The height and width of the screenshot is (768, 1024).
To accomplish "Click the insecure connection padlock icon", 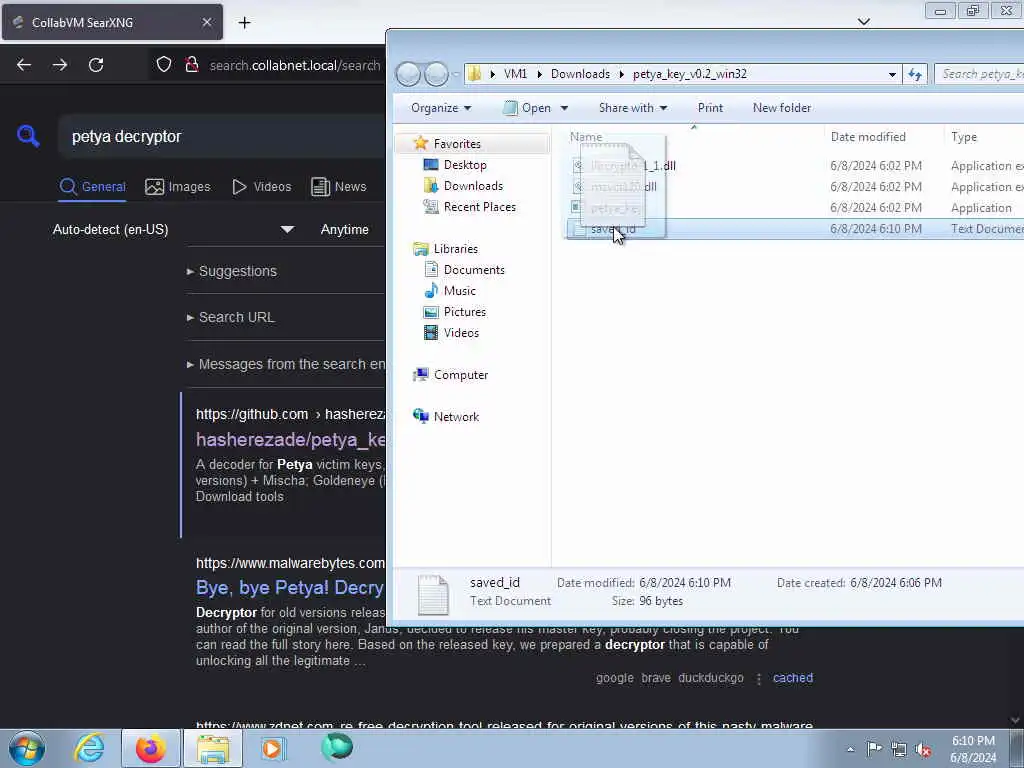I will (191, 65).
